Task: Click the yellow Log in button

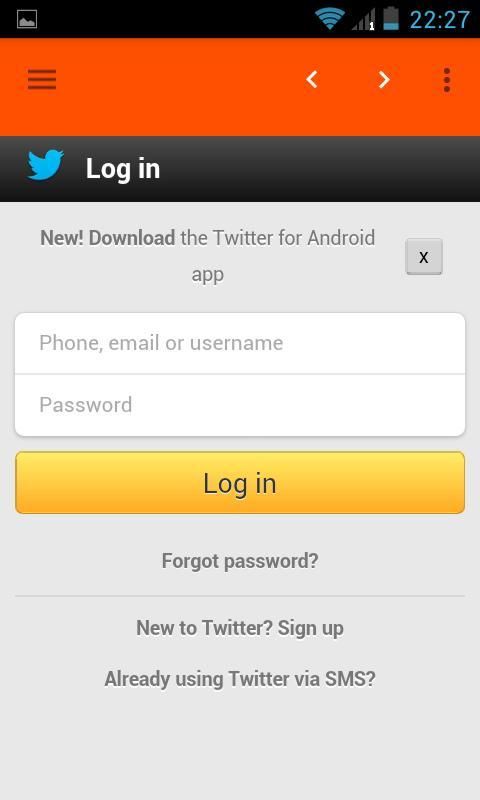Action: pyautogui.click(x=240, y=483)
